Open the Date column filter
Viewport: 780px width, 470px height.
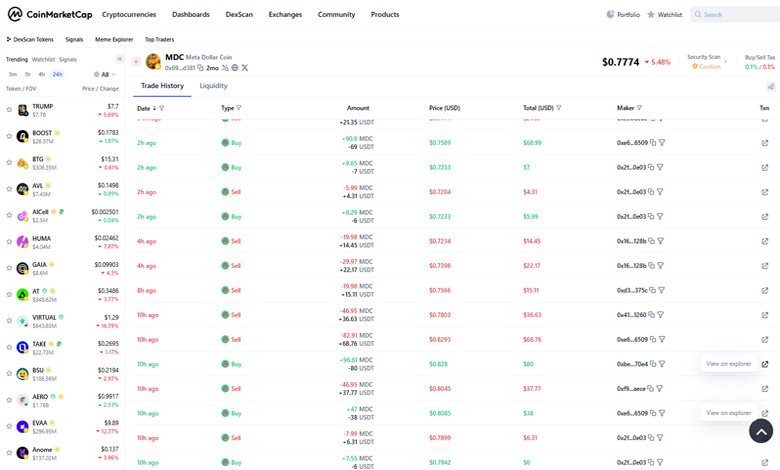[x=162, y=108]
